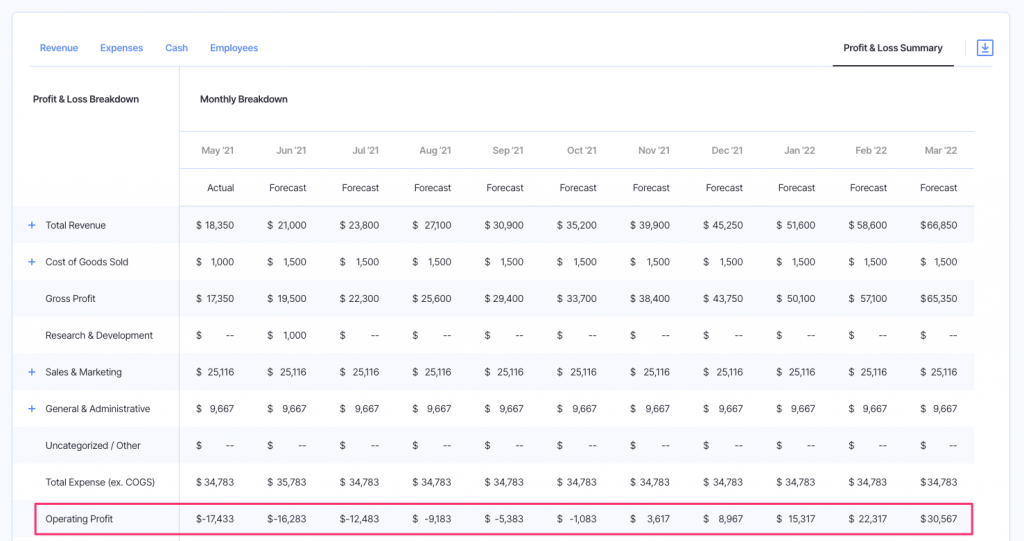
Task: Click the Jan '22 column header
Action: [x=799, y=150]
